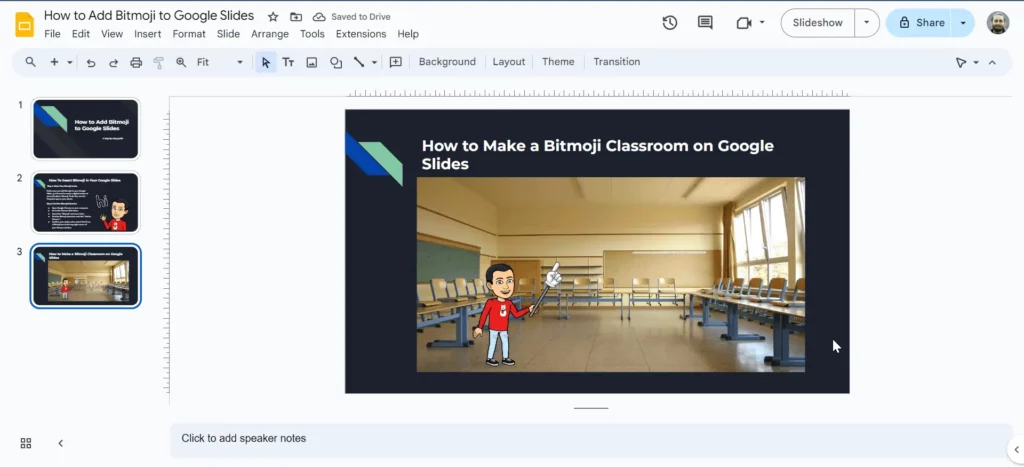Screen dimensions: 1024x467
Task: Select the Shape tool
Action: pos(336,62)
